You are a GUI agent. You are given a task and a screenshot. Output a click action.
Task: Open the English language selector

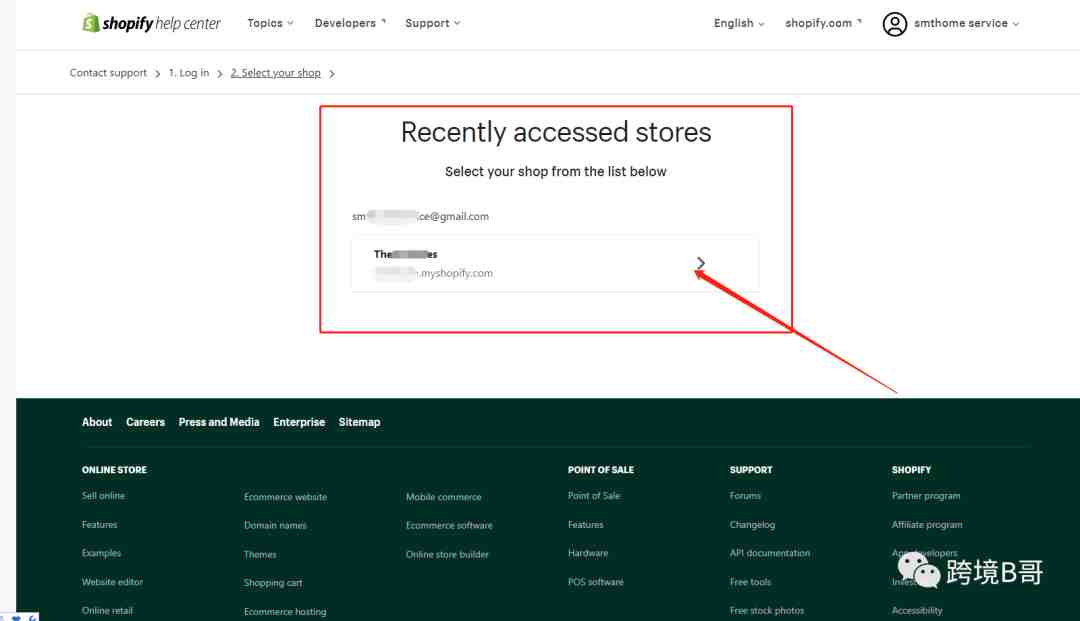pos(739,23)
